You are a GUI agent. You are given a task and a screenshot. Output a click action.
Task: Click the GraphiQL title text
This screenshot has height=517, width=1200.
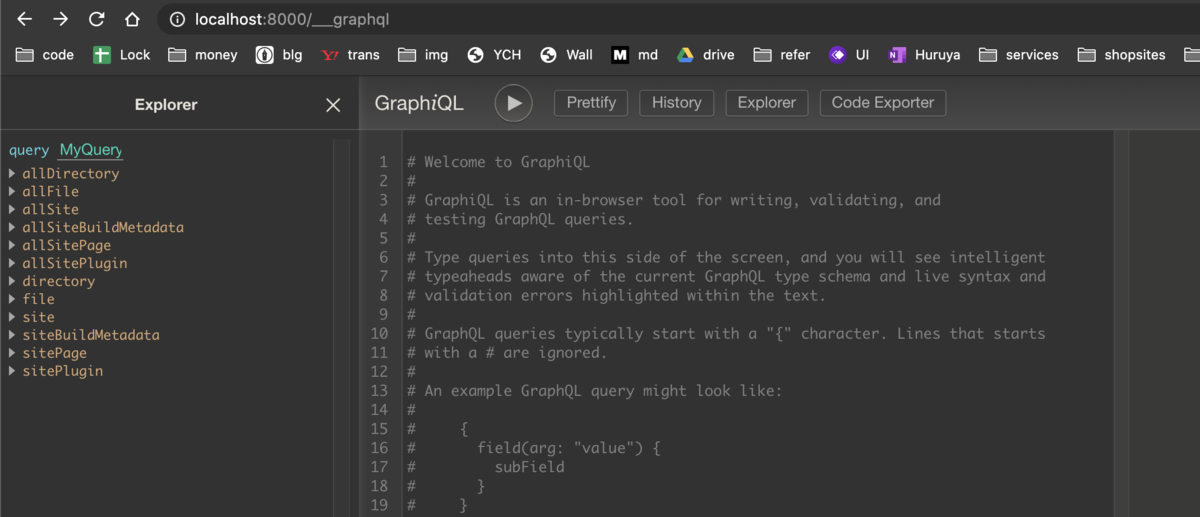click(x=419, y=103)
